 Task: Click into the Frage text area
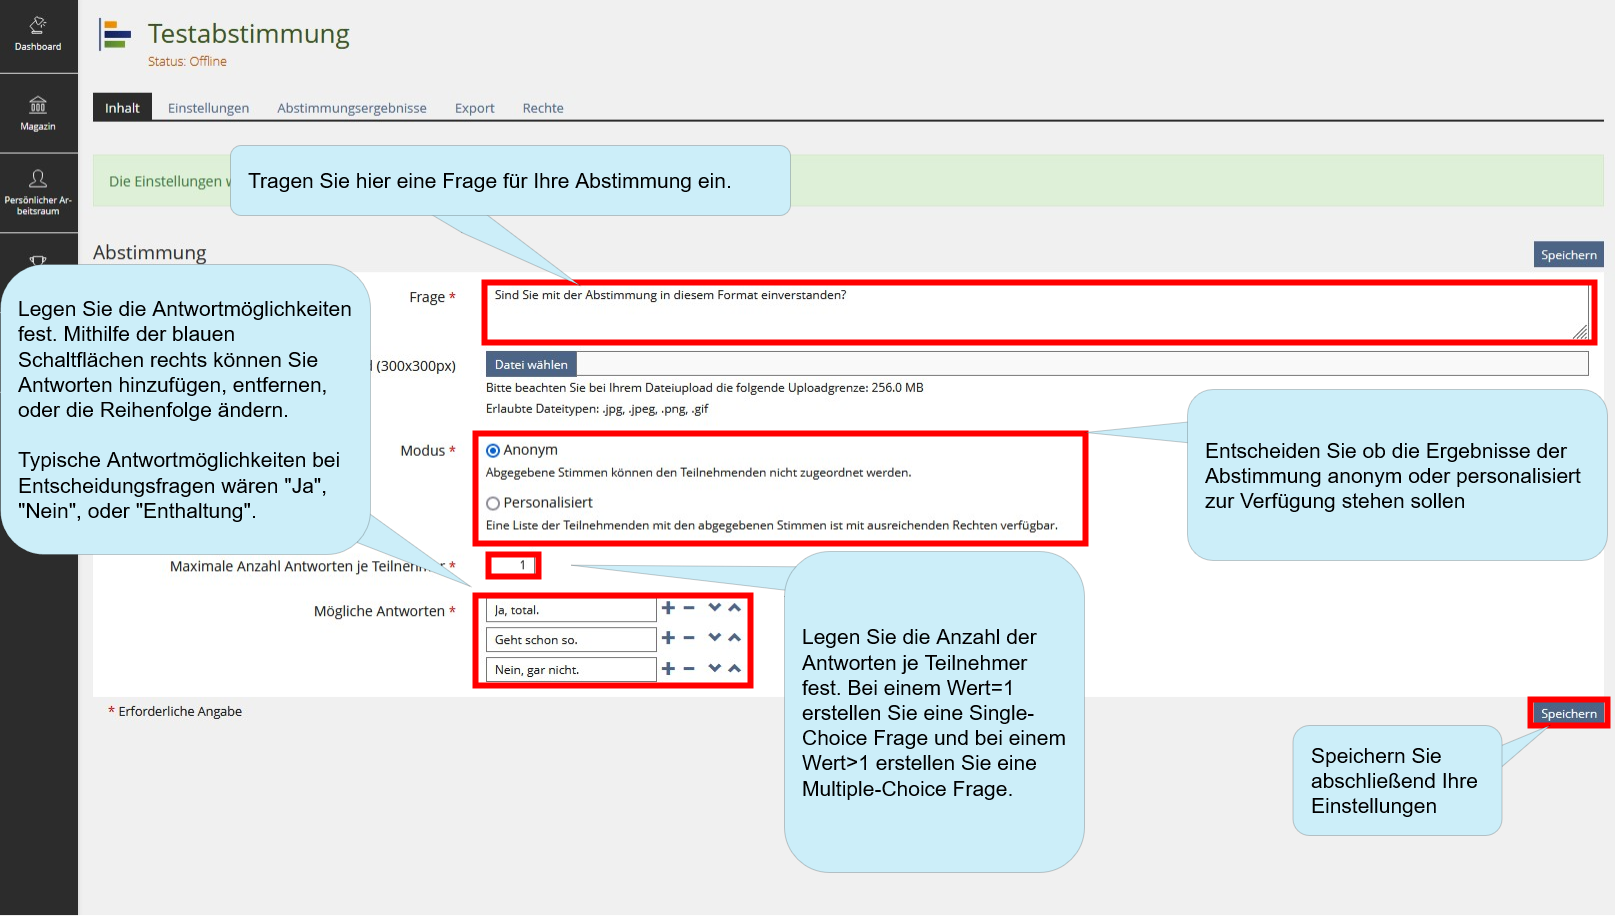1037,312
